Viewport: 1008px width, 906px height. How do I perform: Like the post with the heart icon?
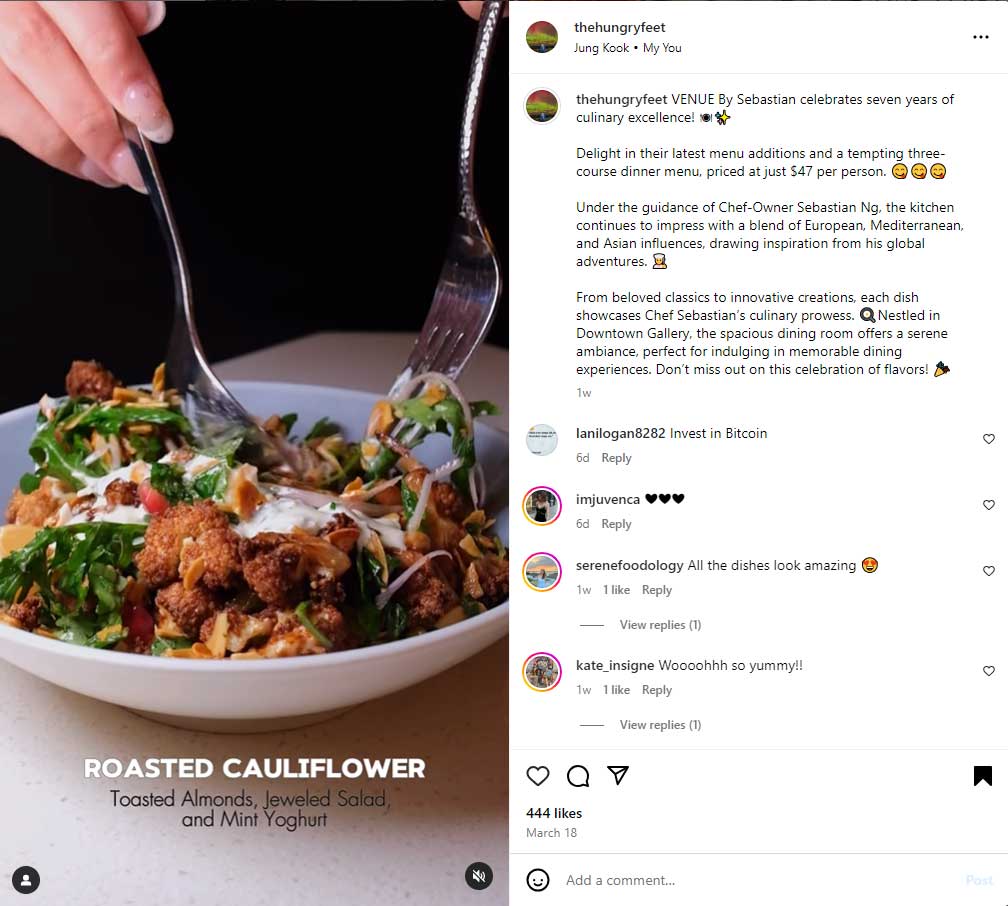click(x=538, y=776)
